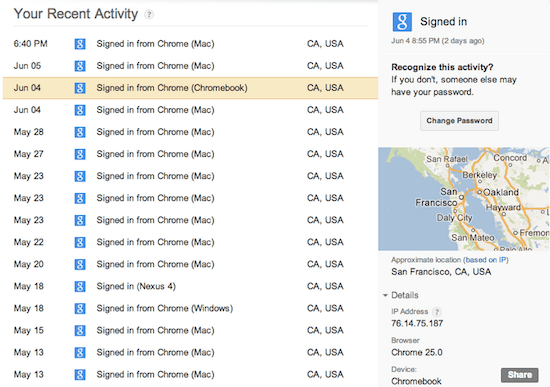The image size is (550, 387).
Task: Select the May 15 sign-in entry
Action: pos(190,331)
